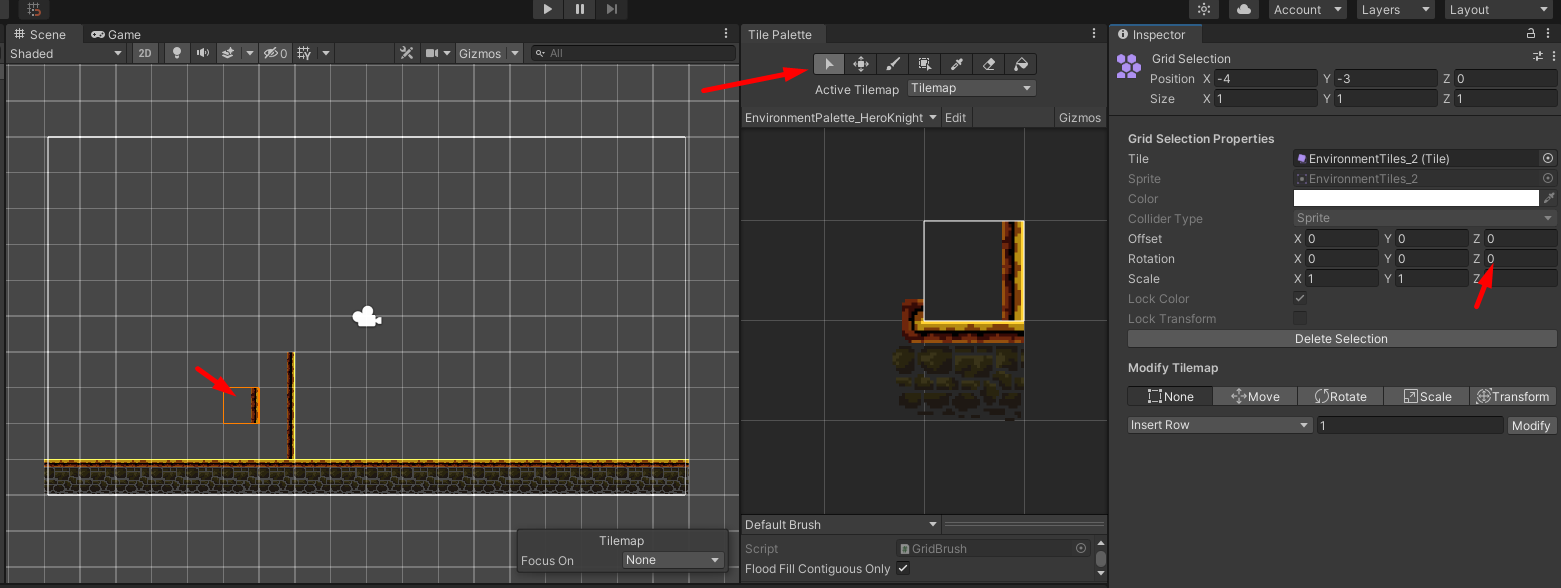The image size is (1561, 588).
Task: Open the Layout menu
Action: click(x=1496, y=9)
